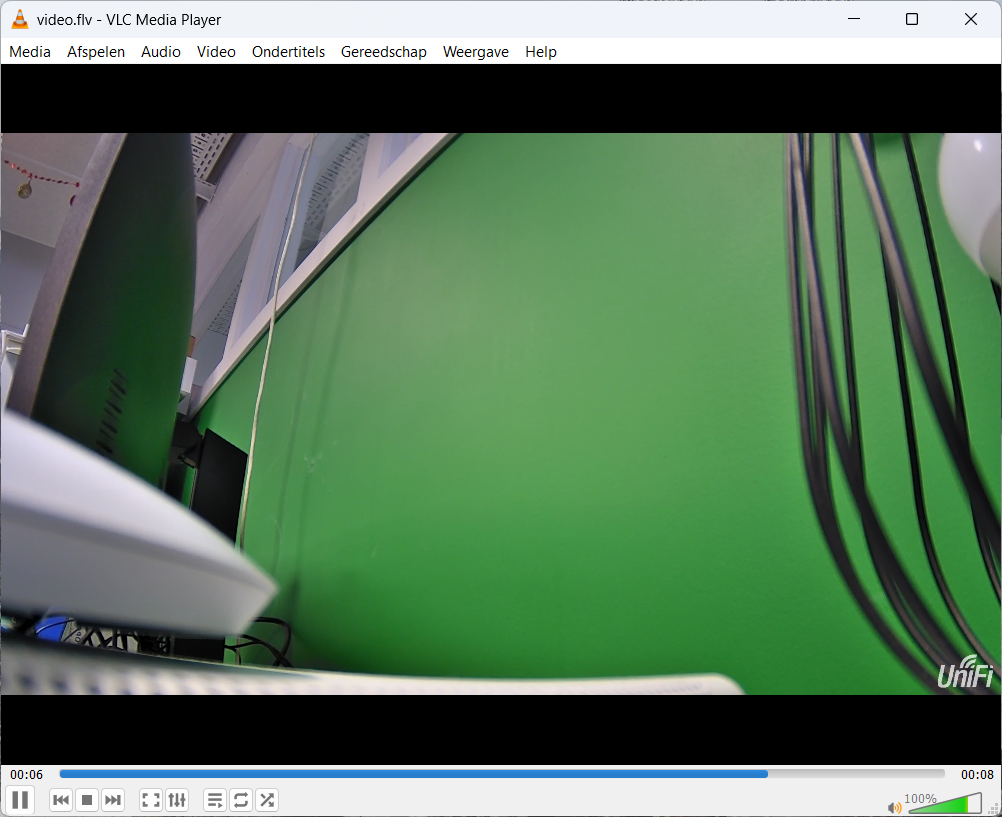Stop playback with the stop button

pyautogui.click(x=87, y=800)
